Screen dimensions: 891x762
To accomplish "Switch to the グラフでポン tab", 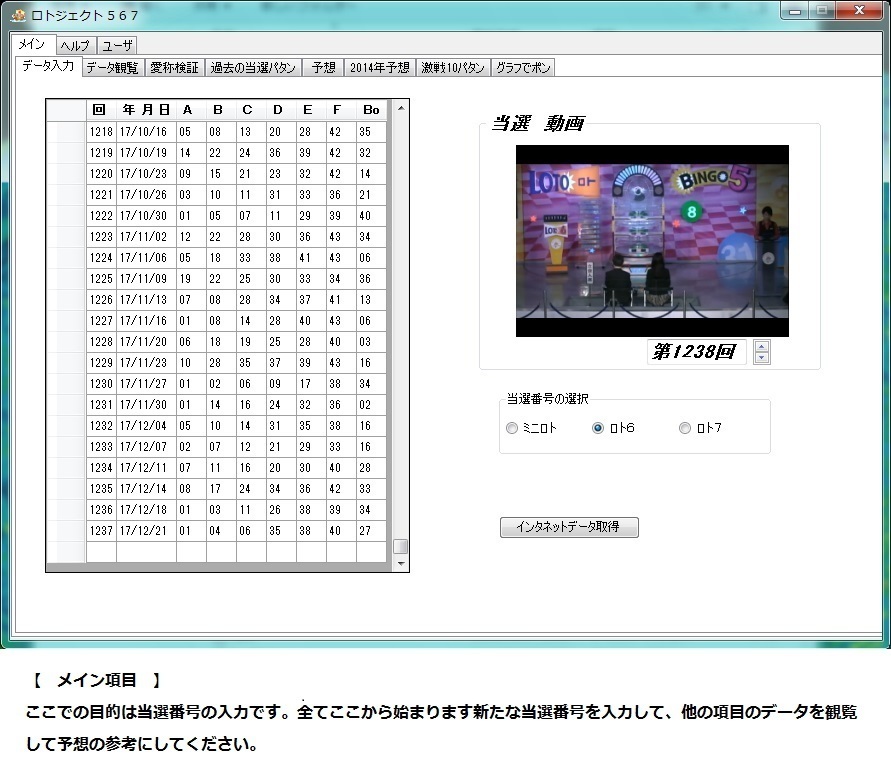I will (x=523, y=68).
